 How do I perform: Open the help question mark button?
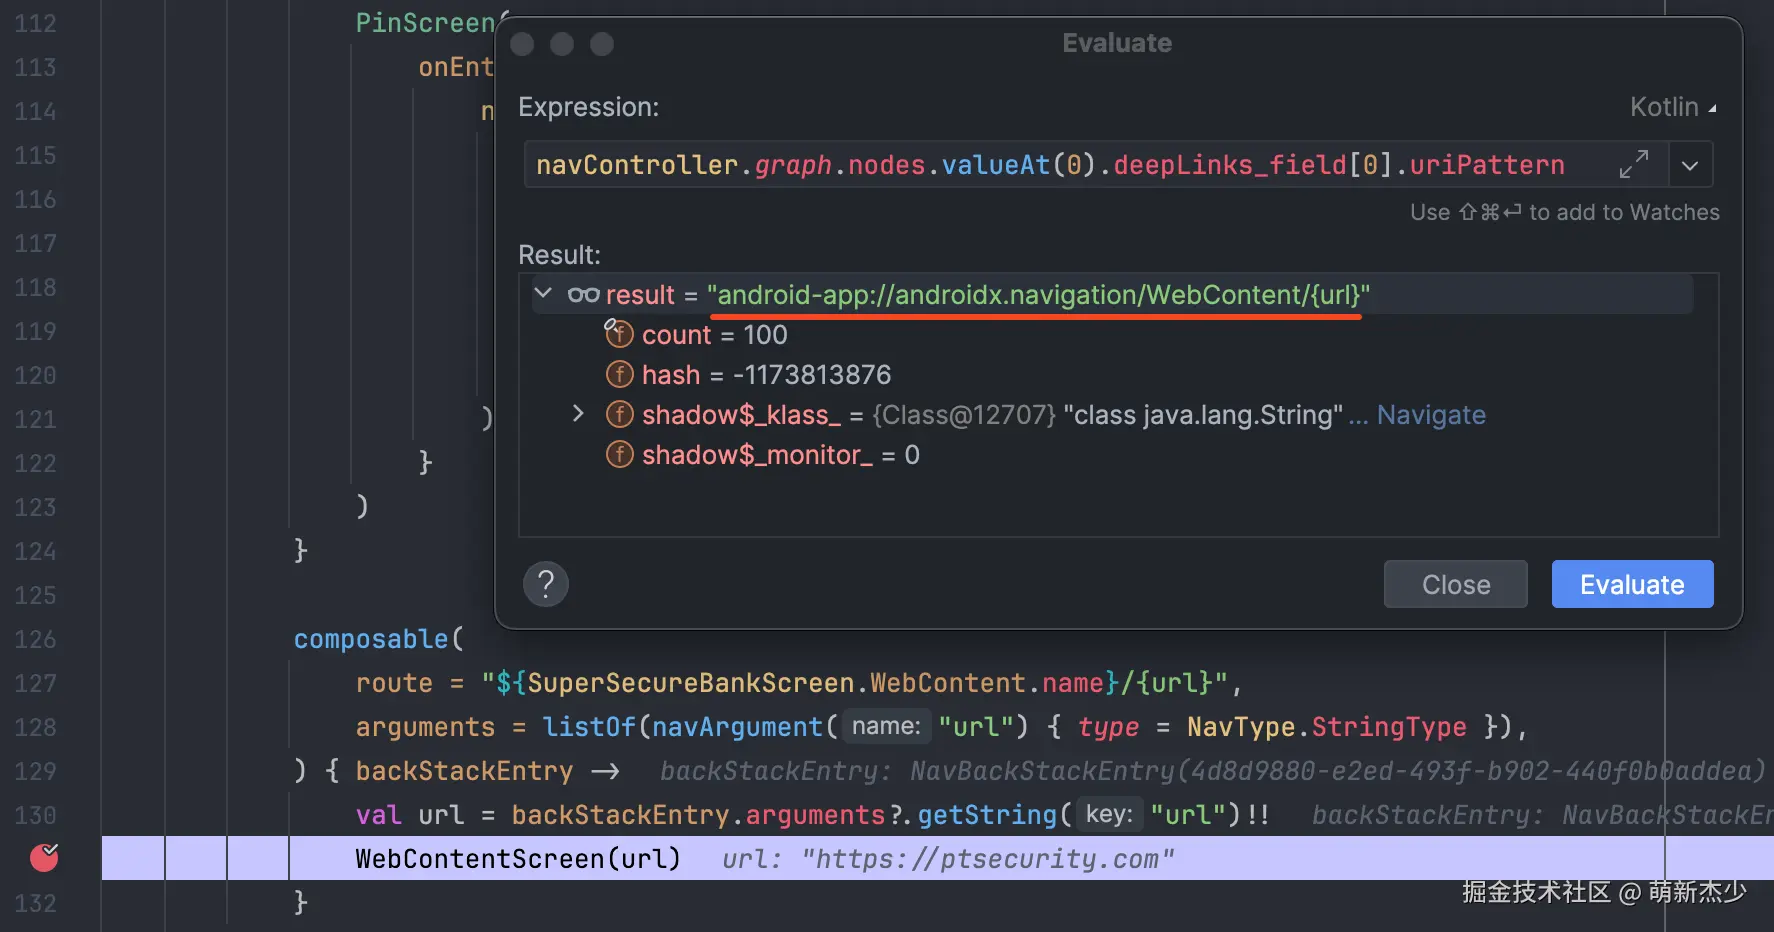(x=546, y=584)
